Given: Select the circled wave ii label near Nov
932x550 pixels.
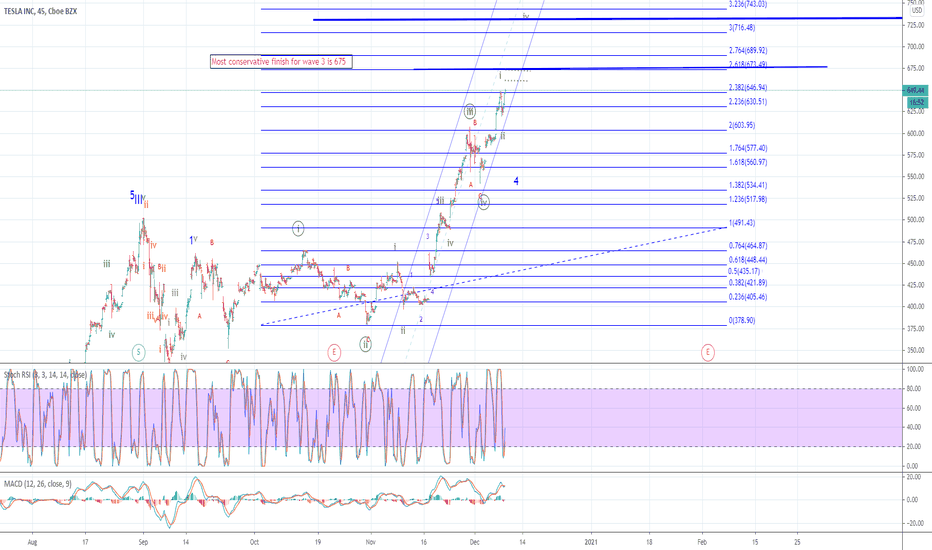Looking at the screenshot, I should (x=366, y=344).
